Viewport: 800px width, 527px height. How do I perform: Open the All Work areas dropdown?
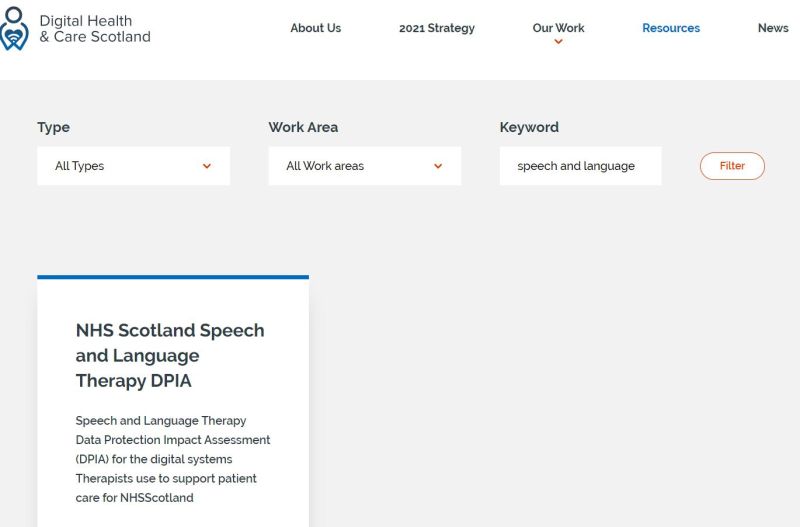pos(365,166)
